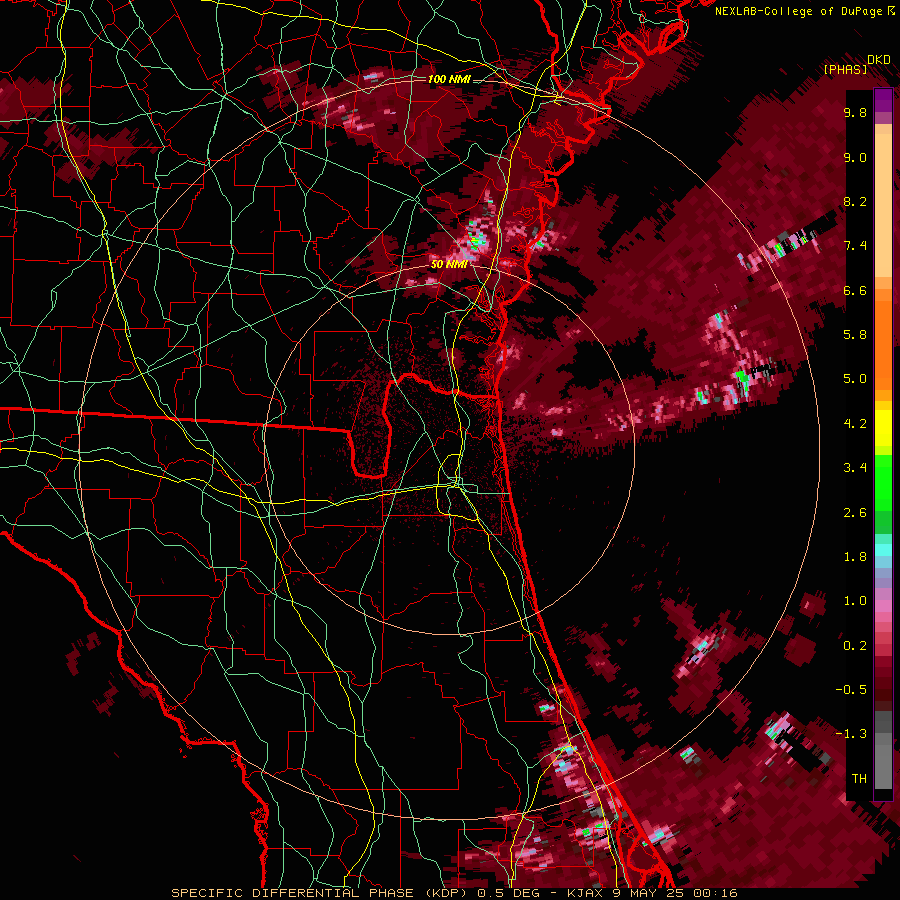Click the "8.2" legend value

pos(855,201)
